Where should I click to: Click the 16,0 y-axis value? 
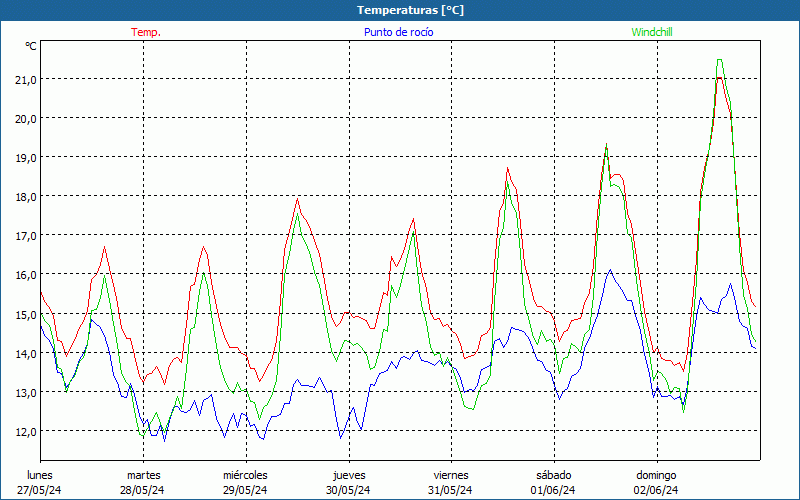pyautogui.click(x=26, y=274)
